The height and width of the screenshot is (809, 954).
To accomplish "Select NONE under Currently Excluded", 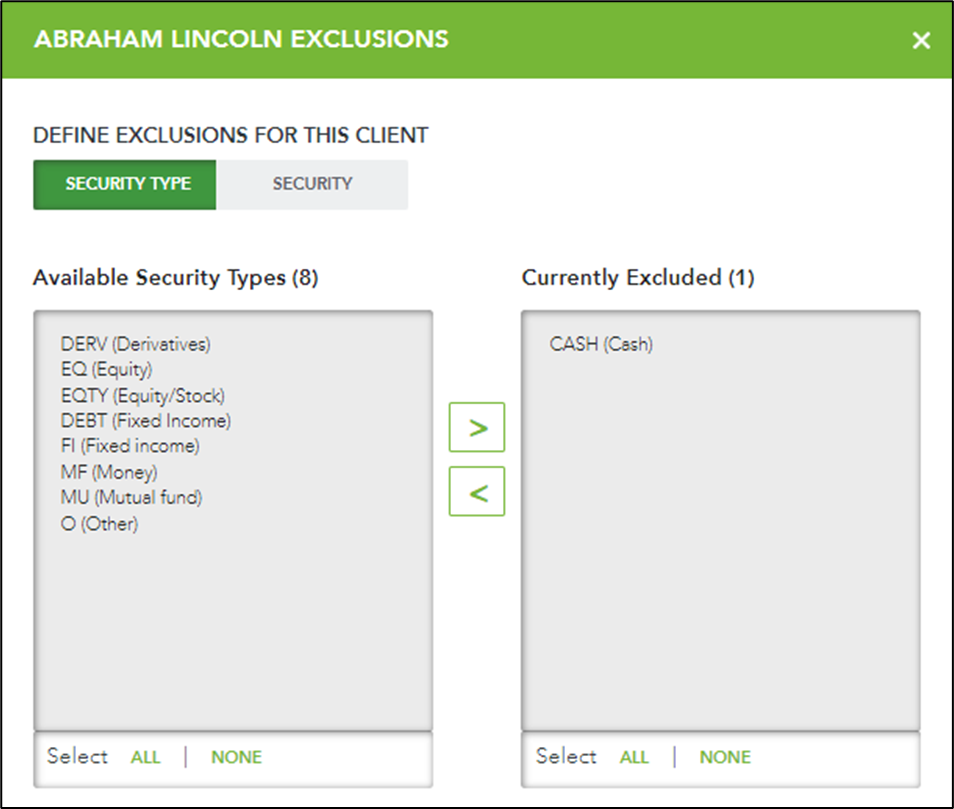I will [725, 757].
